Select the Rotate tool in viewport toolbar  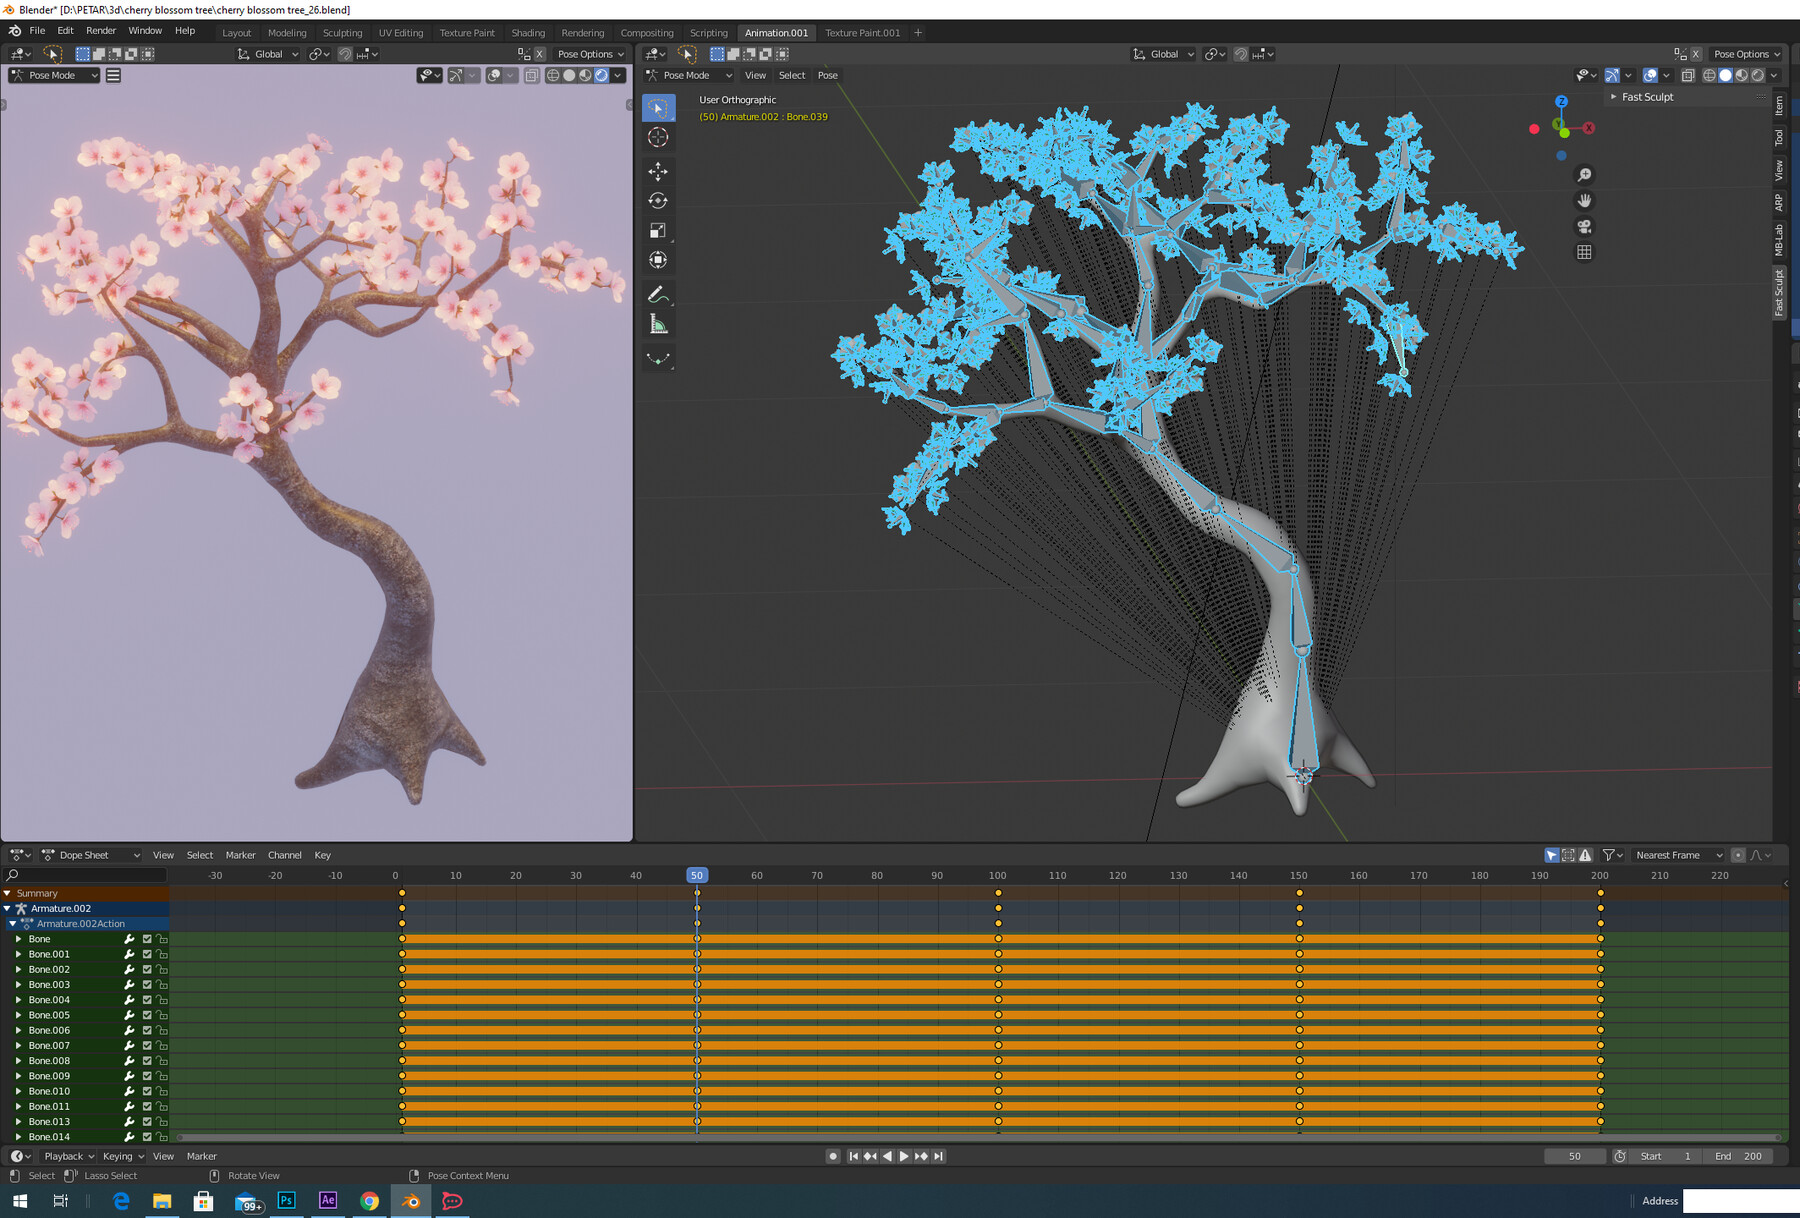[x=658, y=201]
